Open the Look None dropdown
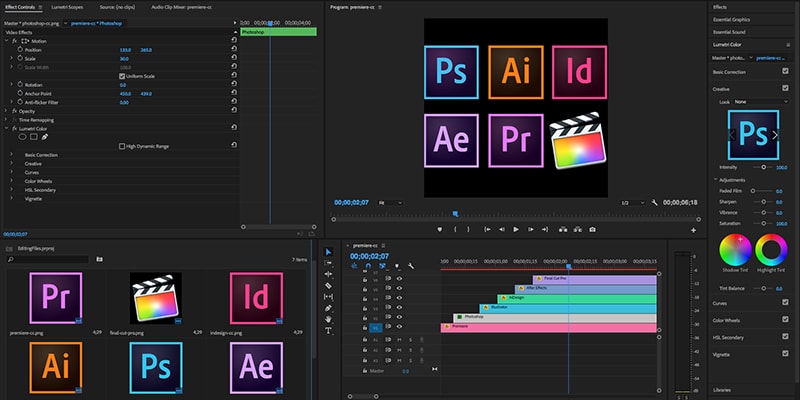The width and height of the screenshot is (800, 400). point(762,102)
